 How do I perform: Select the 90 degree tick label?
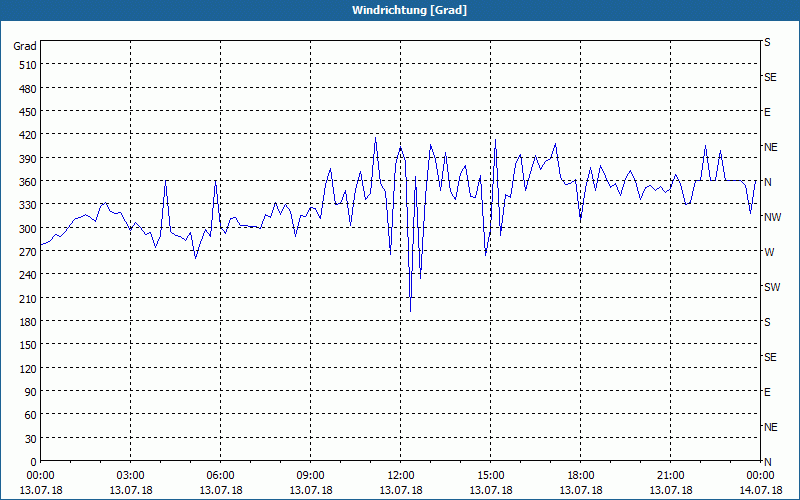click(x=31, y=392)
